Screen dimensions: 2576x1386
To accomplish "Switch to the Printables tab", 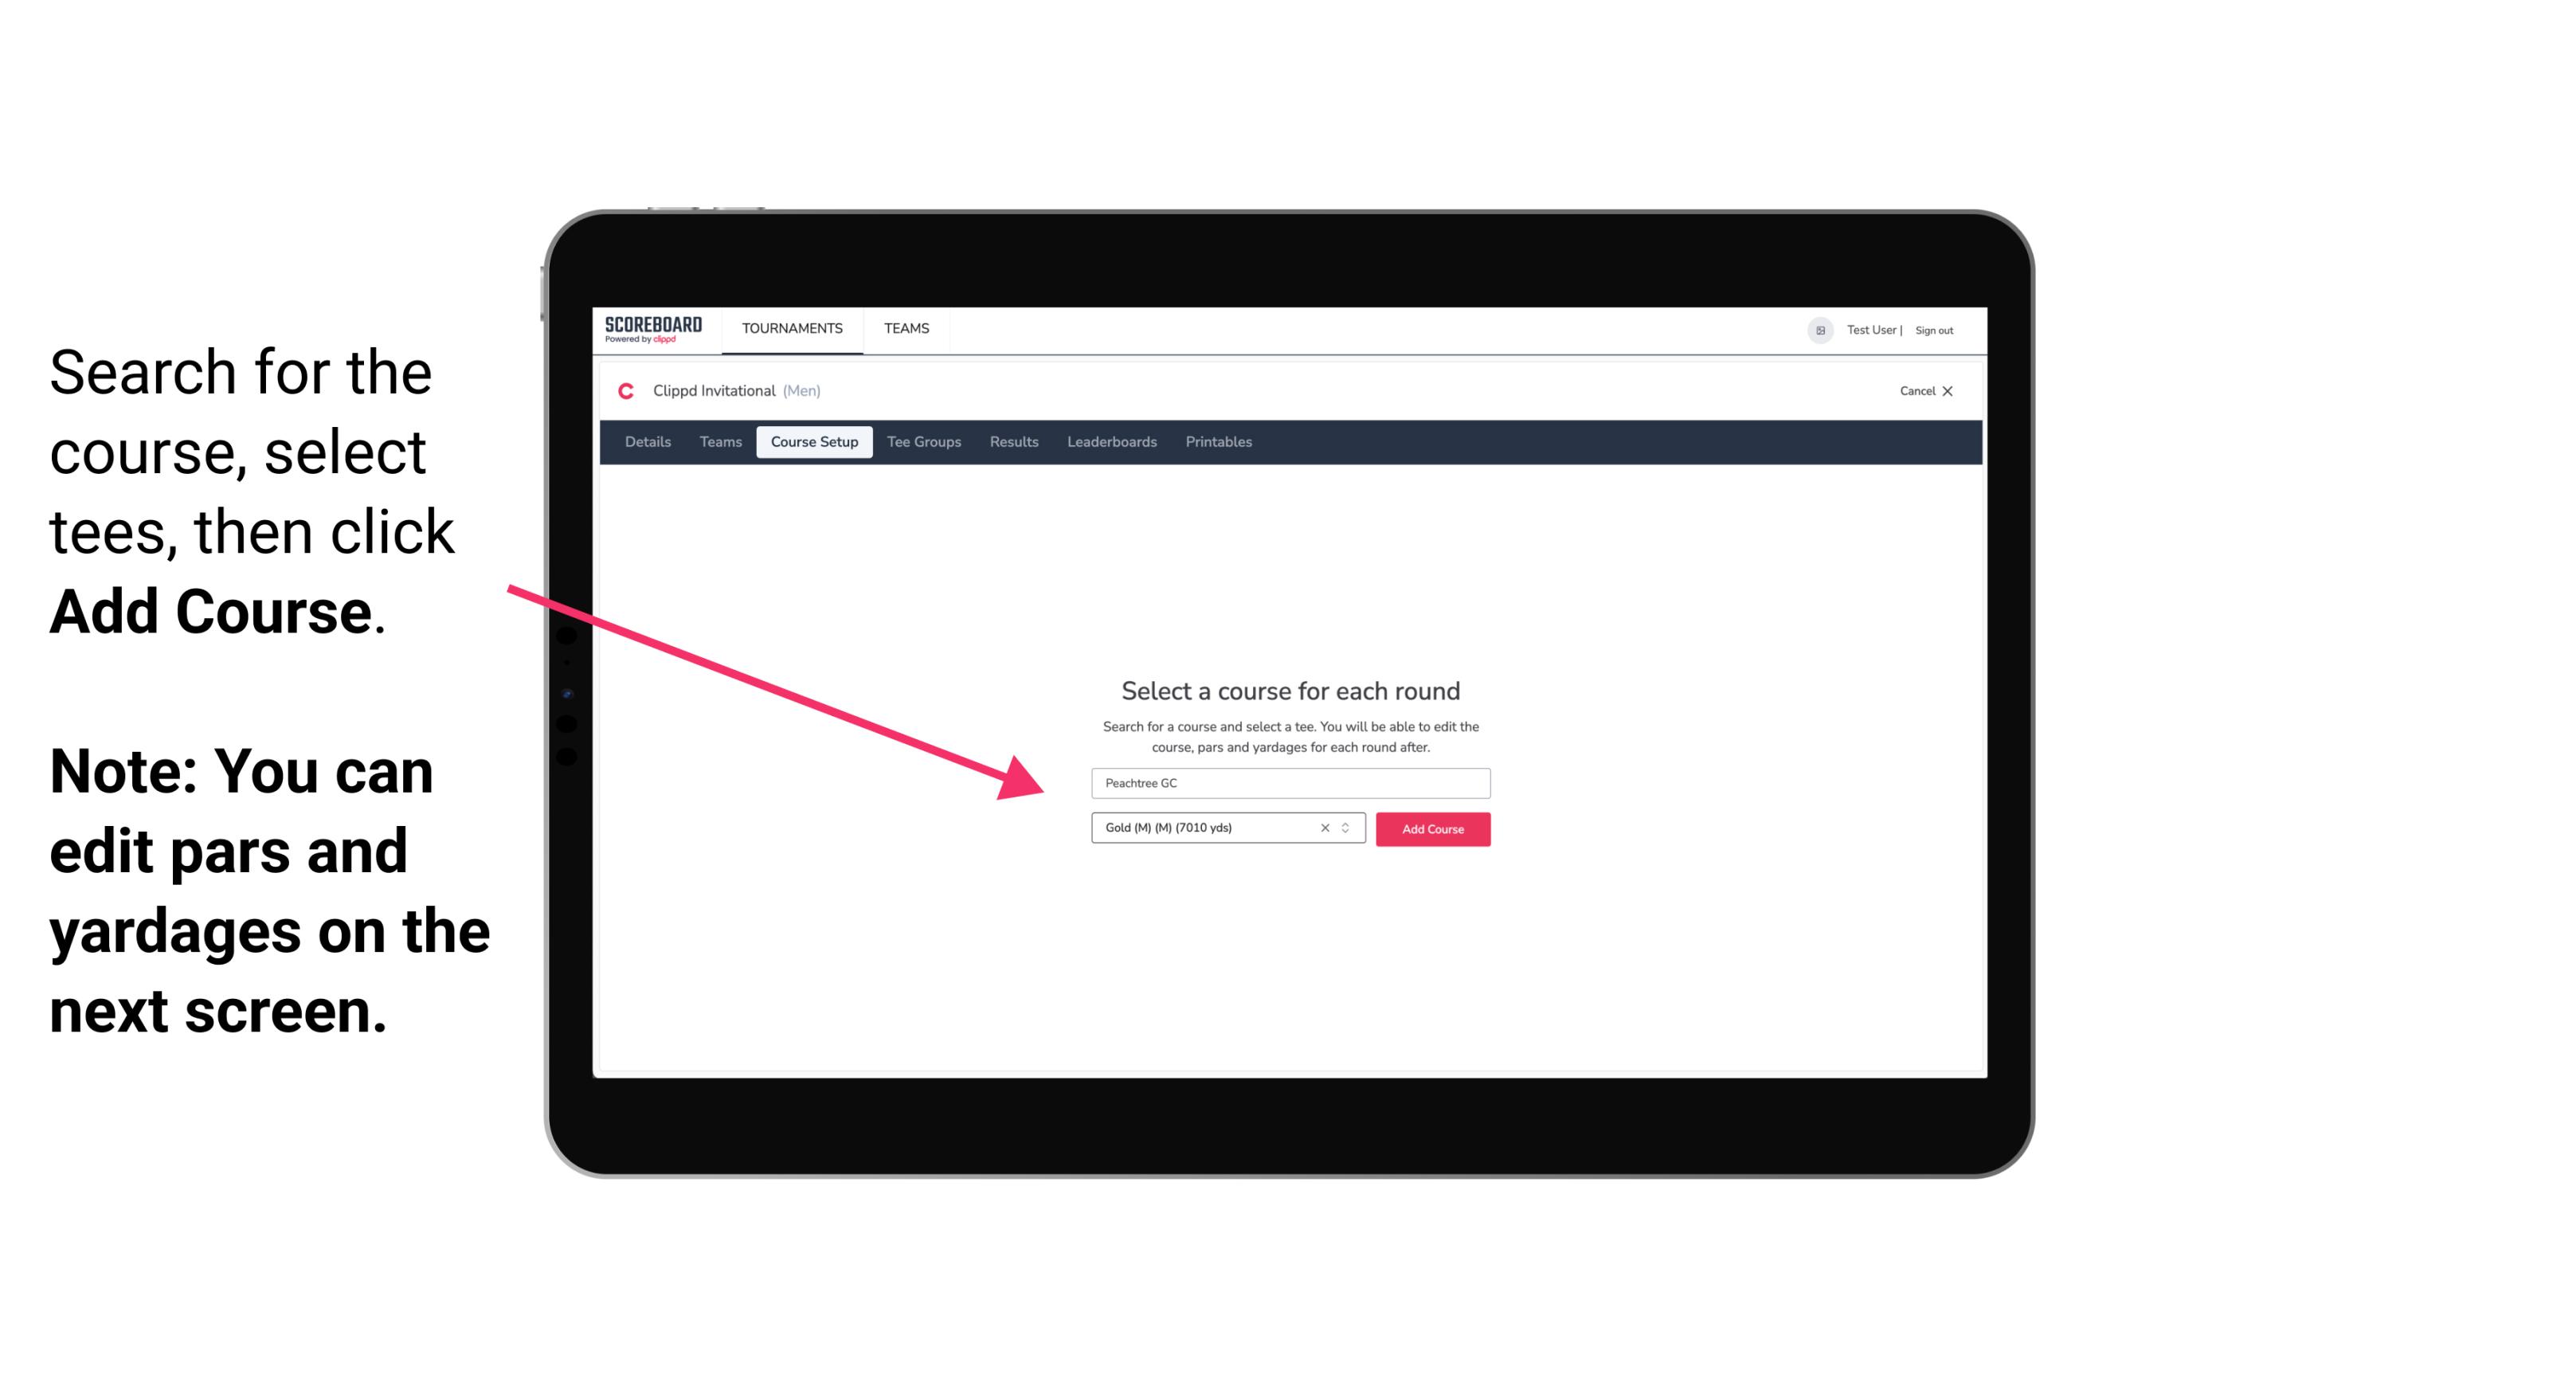I will pyautogui.click(x=1219, y=442).
